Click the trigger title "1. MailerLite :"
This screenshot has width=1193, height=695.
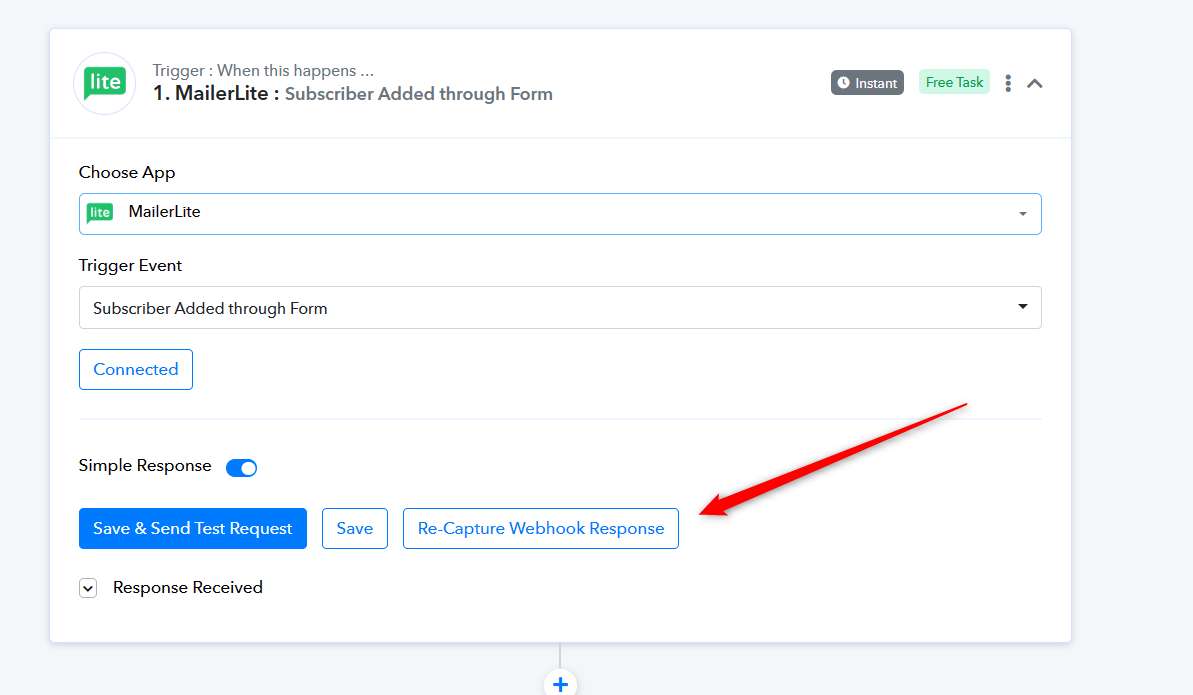[x=216, y=94]
